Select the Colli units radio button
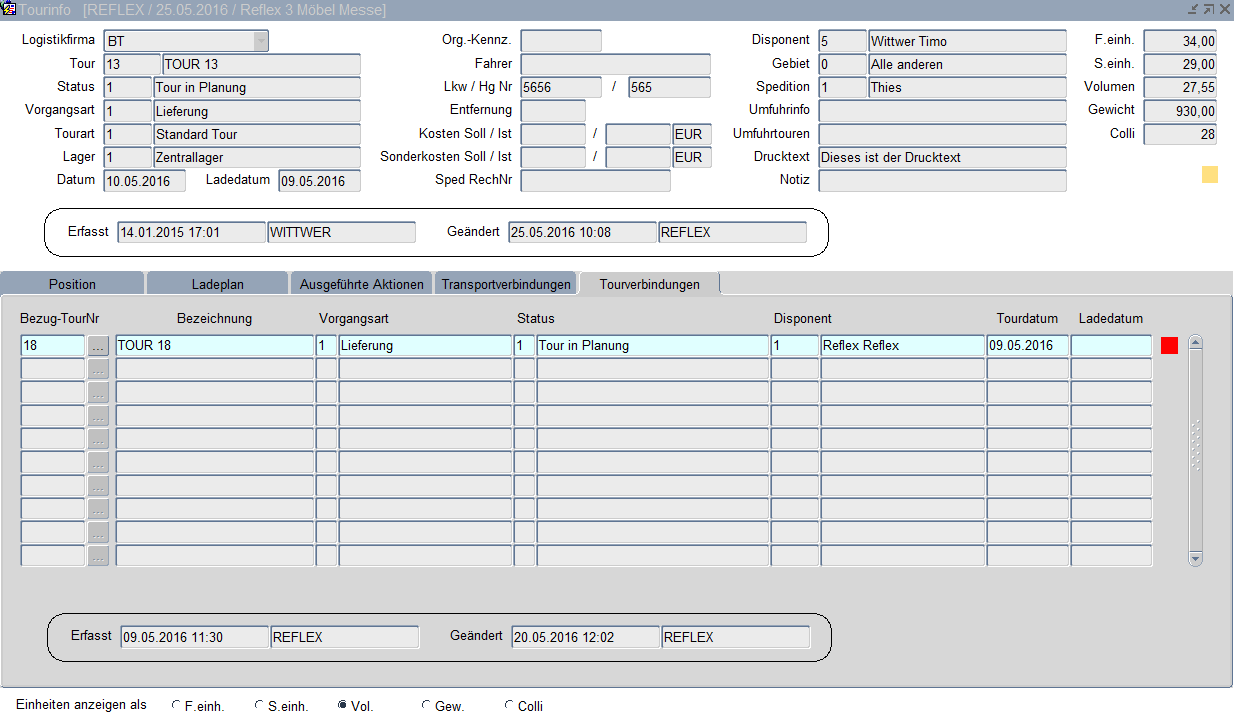 [509, 706]
